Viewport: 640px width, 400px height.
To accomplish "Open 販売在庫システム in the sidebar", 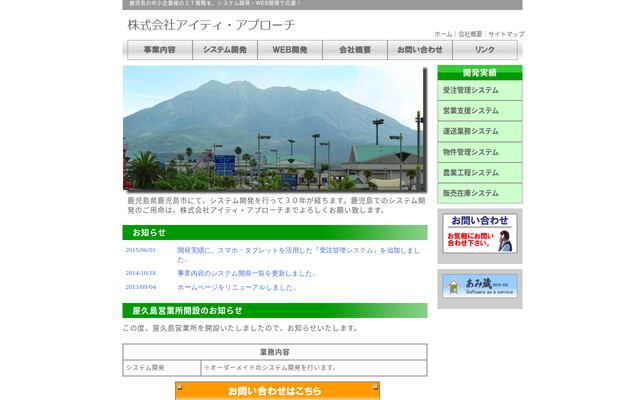I will (x=480, y=193).
